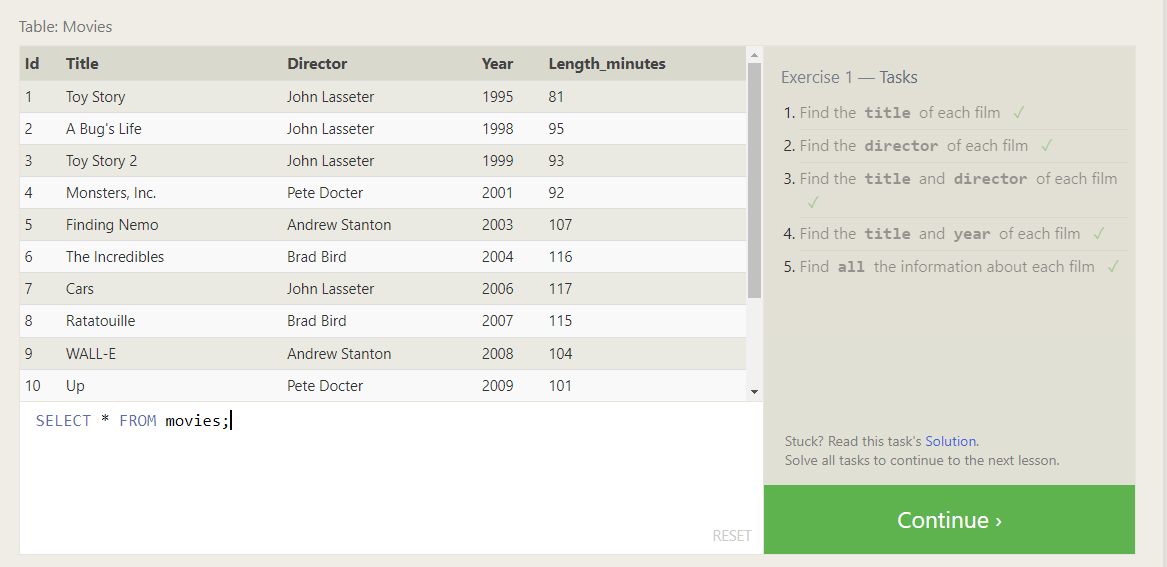
Task: Click length 107 in Finding Nemo row
Action: point(560,225)
